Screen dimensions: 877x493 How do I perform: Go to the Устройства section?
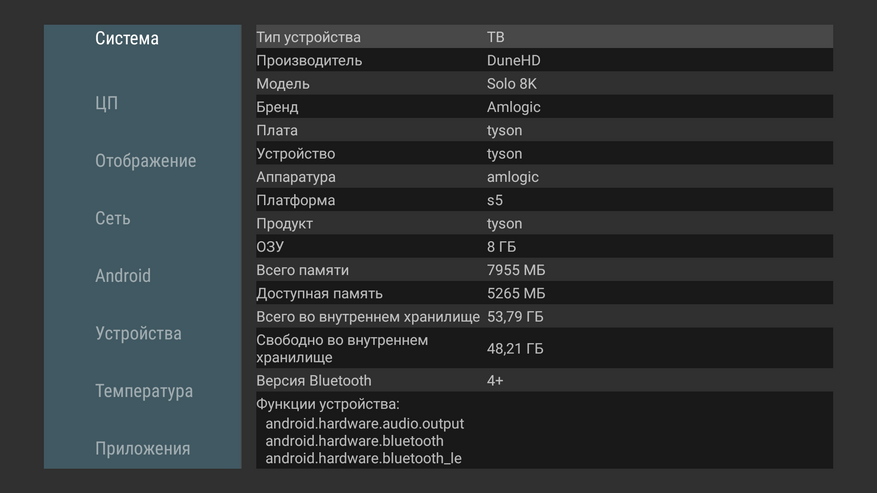coord(138,333)
